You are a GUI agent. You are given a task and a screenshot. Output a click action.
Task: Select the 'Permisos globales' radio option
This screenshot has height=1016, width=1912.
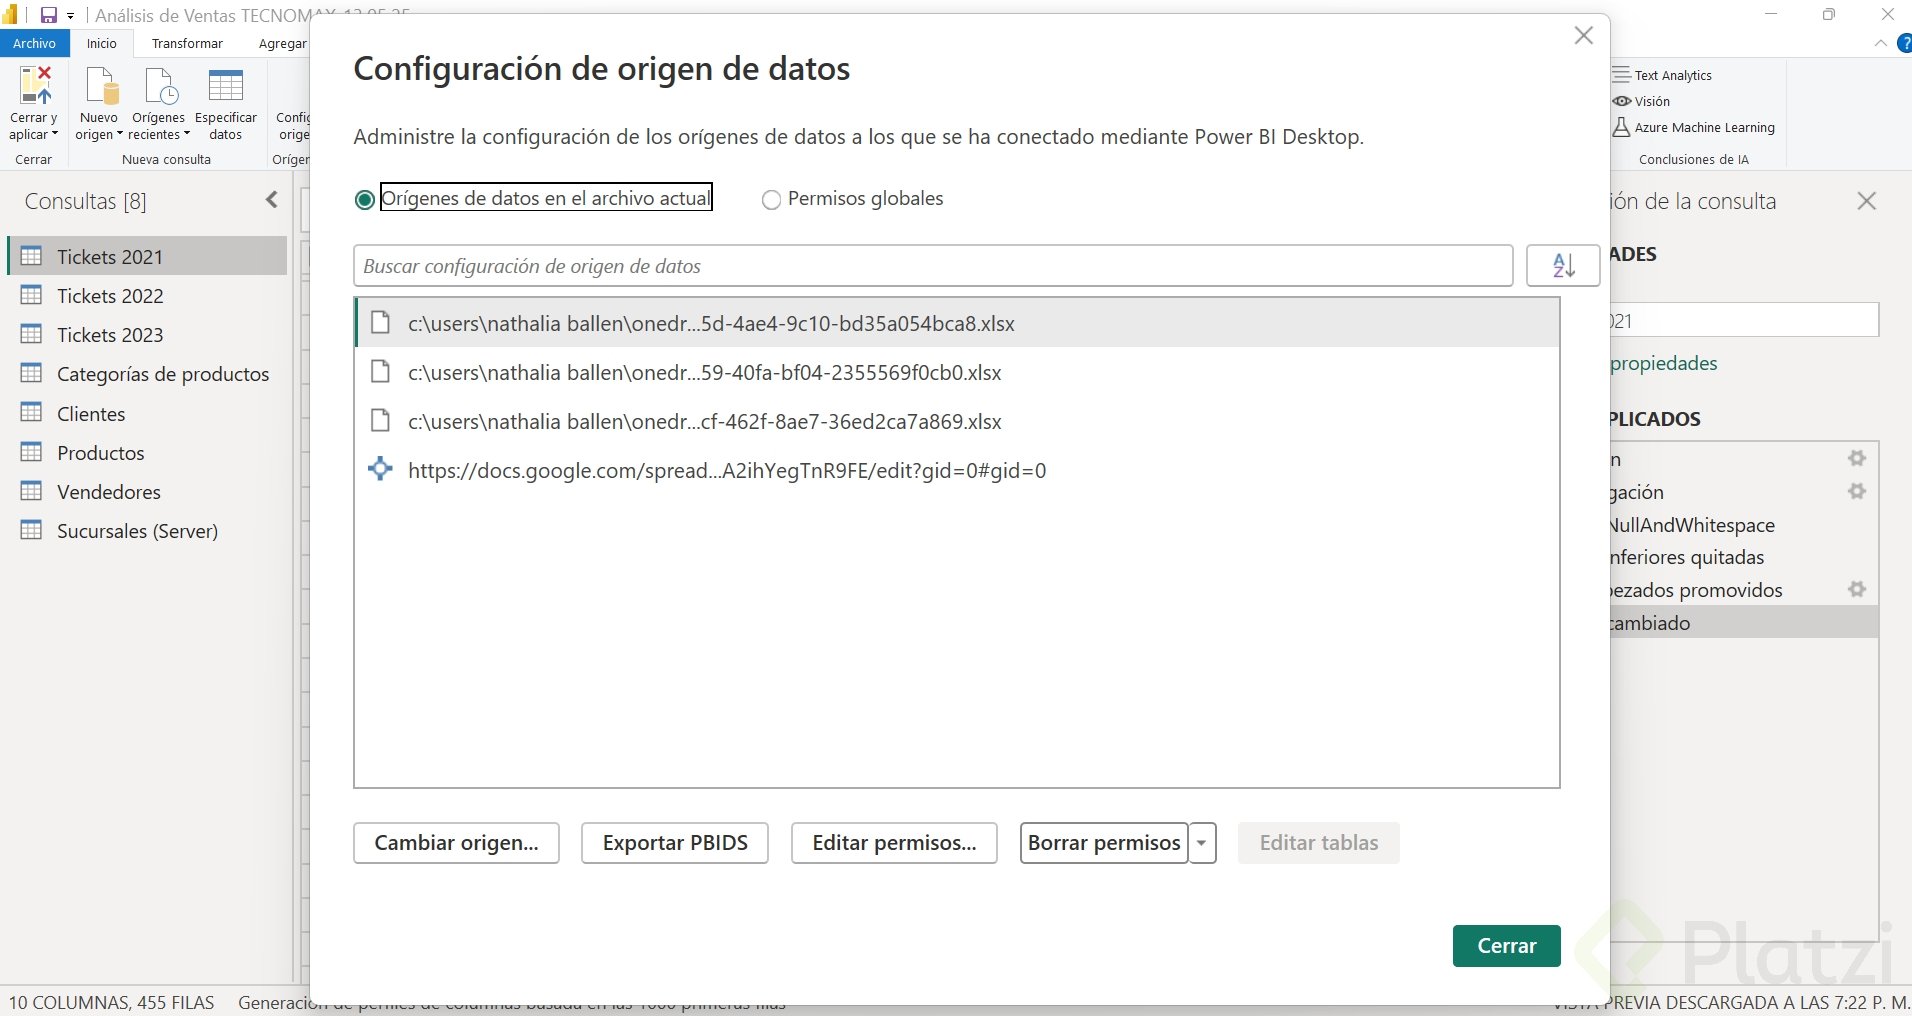[771, 200]
